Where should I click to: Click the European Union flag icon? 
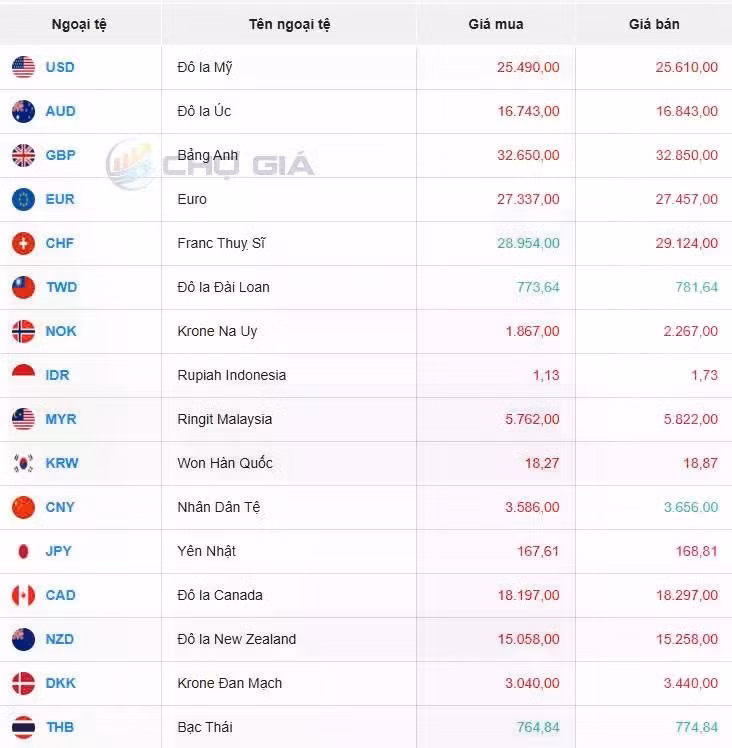click(23, 199)
